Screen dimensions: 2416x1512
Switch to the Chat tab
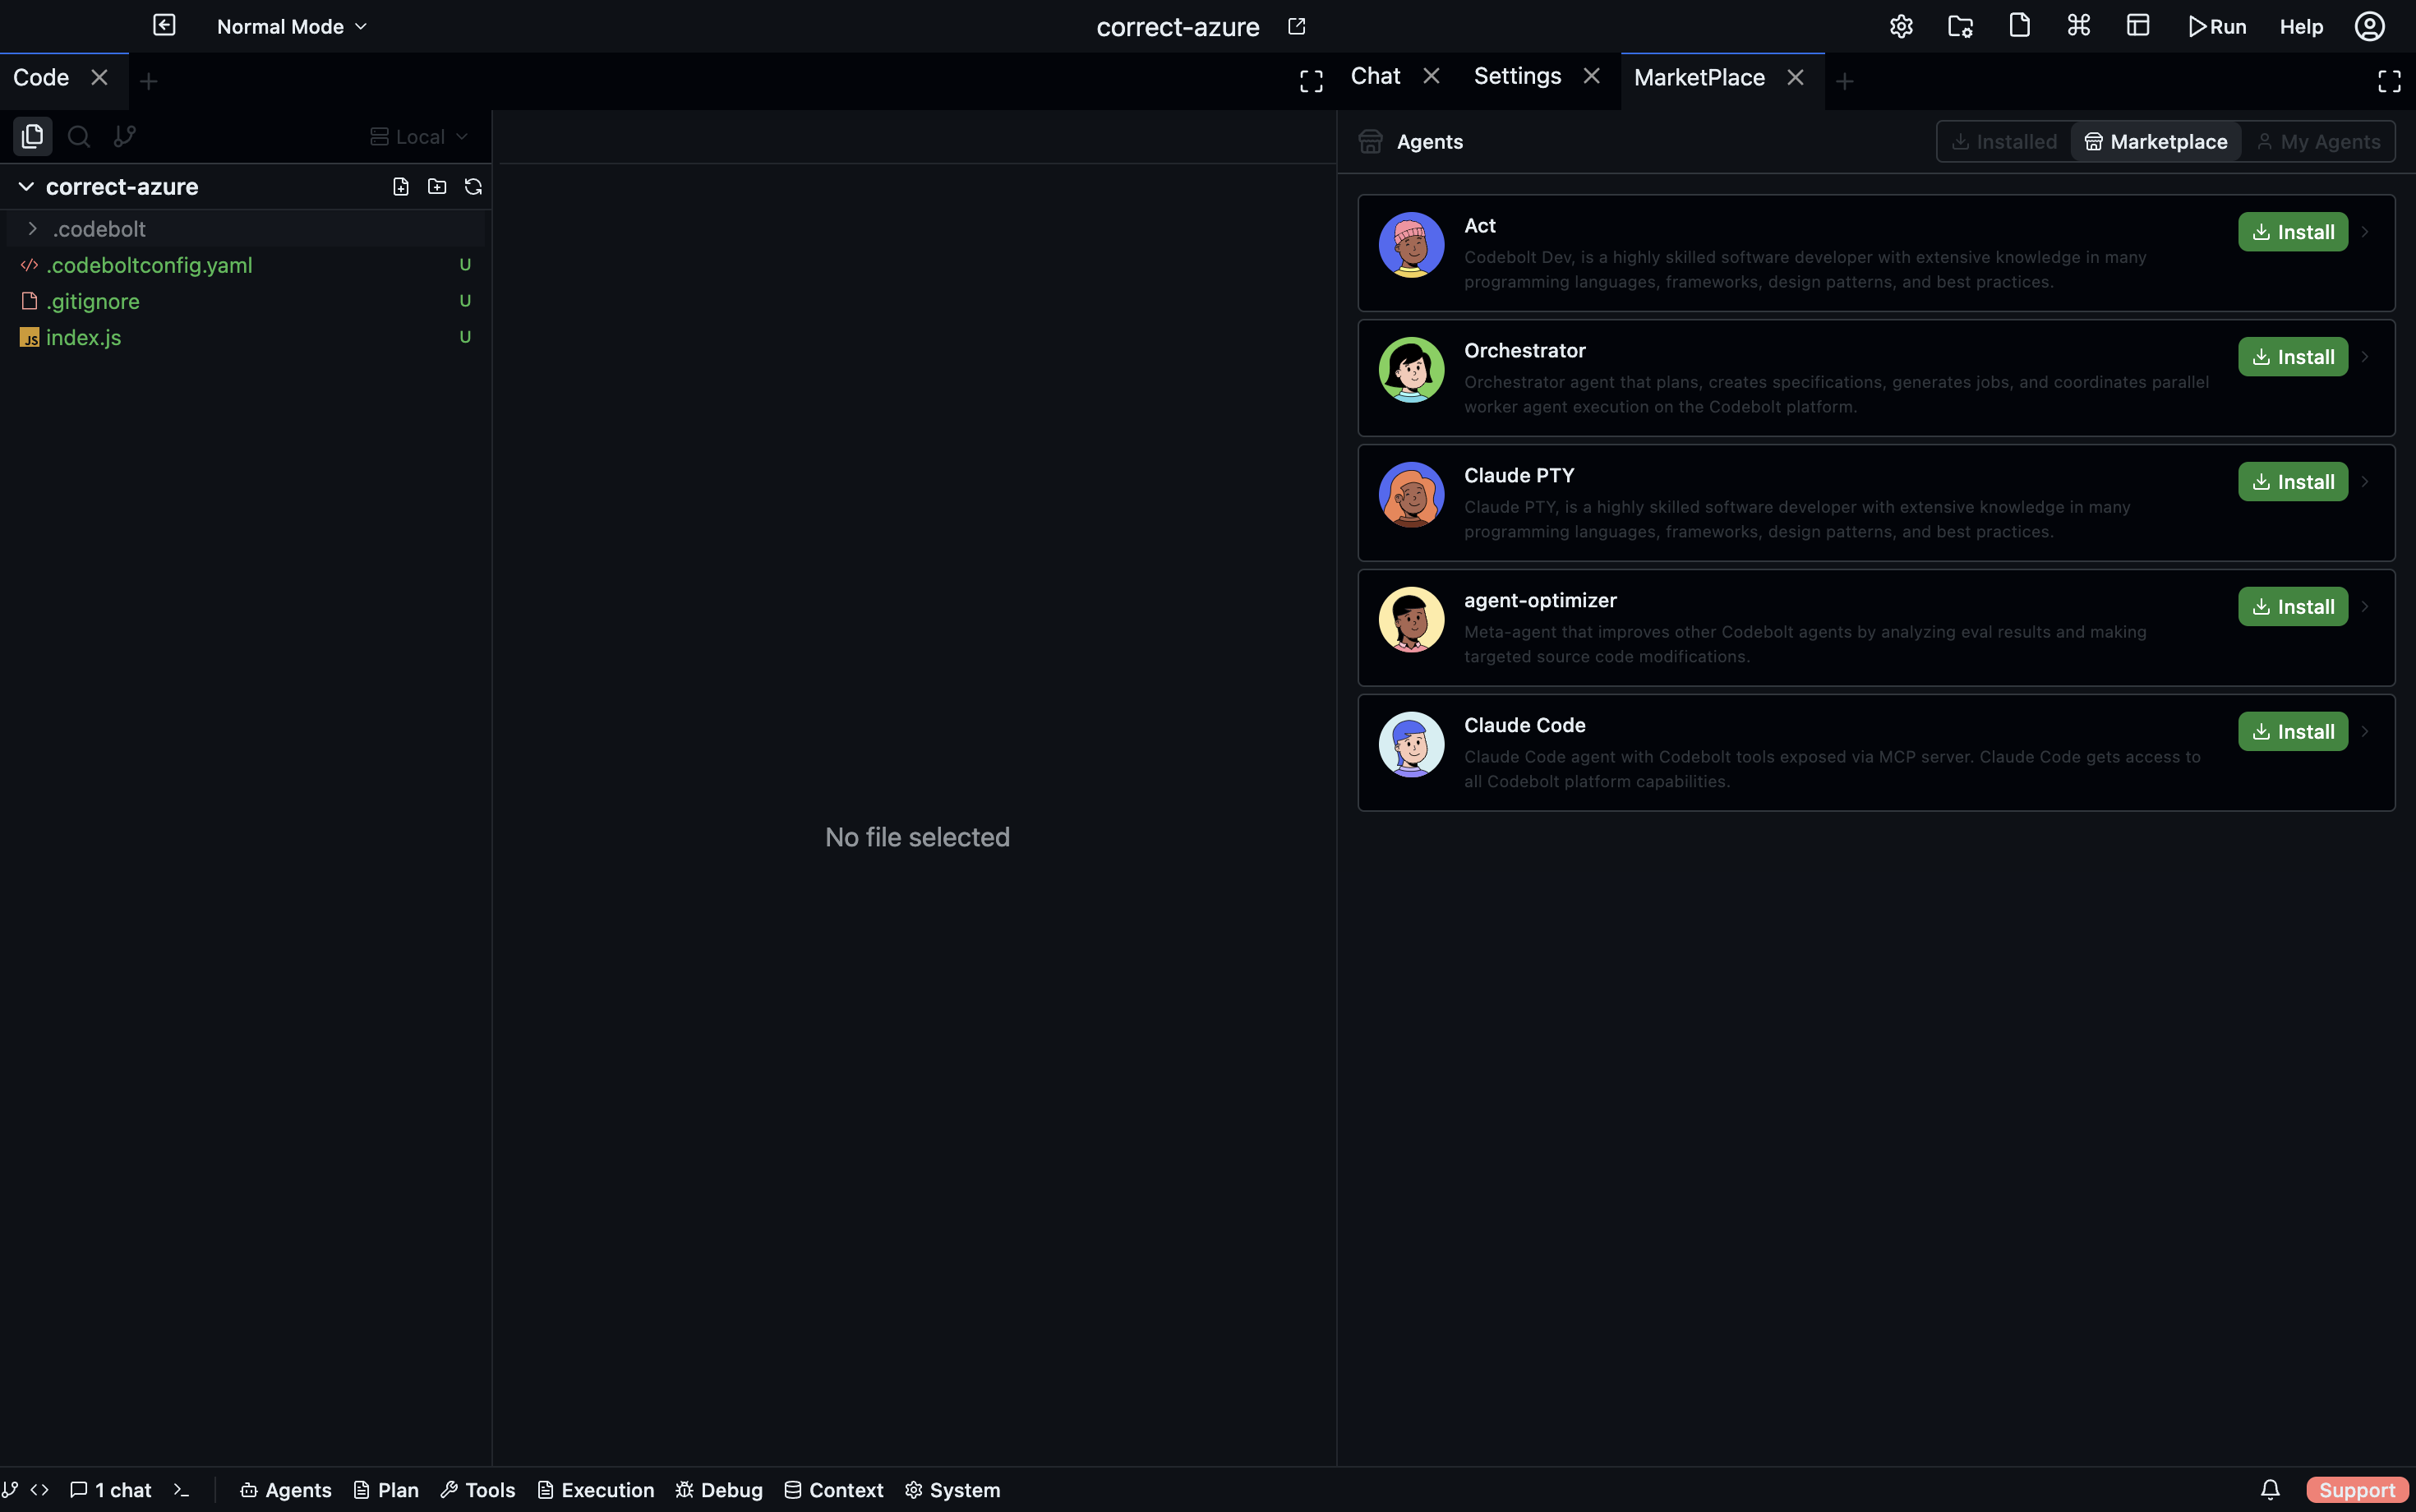(x=1375, y=76)
